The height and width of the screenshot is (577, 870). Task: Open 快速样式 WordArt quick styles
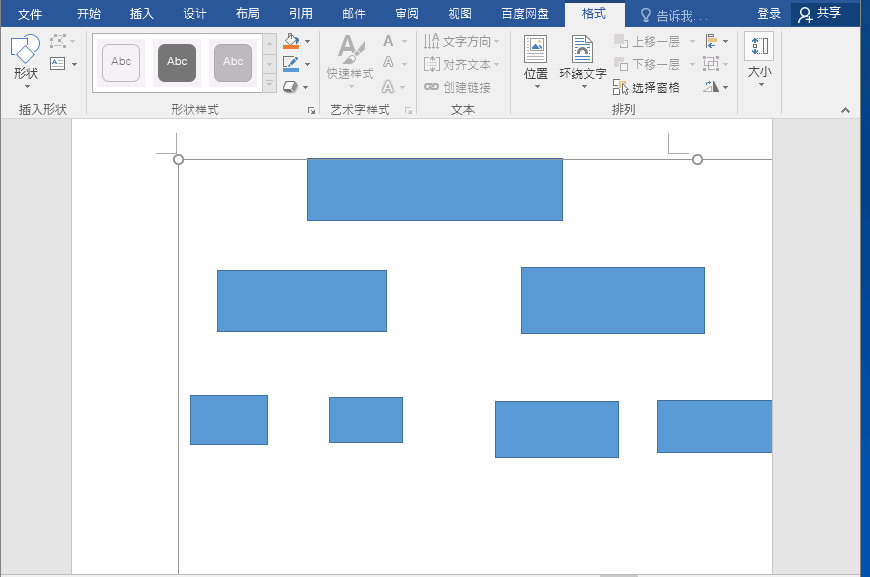coord(350,61)
